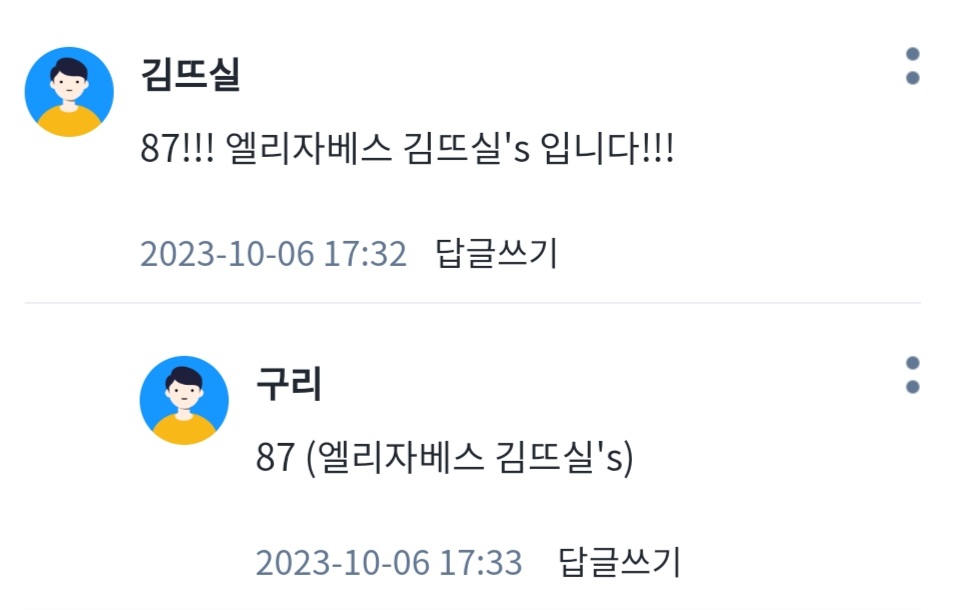
Task: Click 엘리자베스 in the first comment
Action: tap(309, 148)
